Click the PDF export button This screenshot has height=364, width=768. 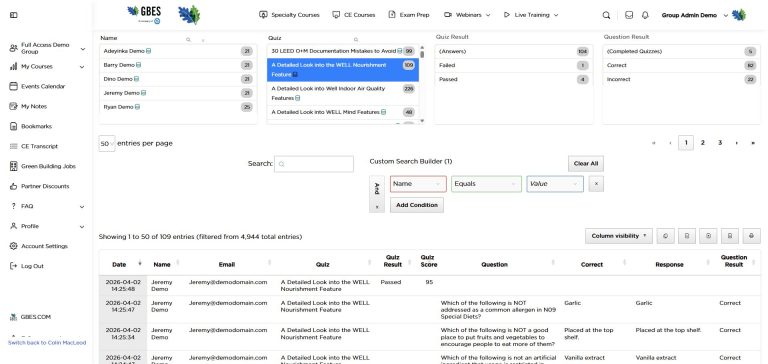coord(730,236)
